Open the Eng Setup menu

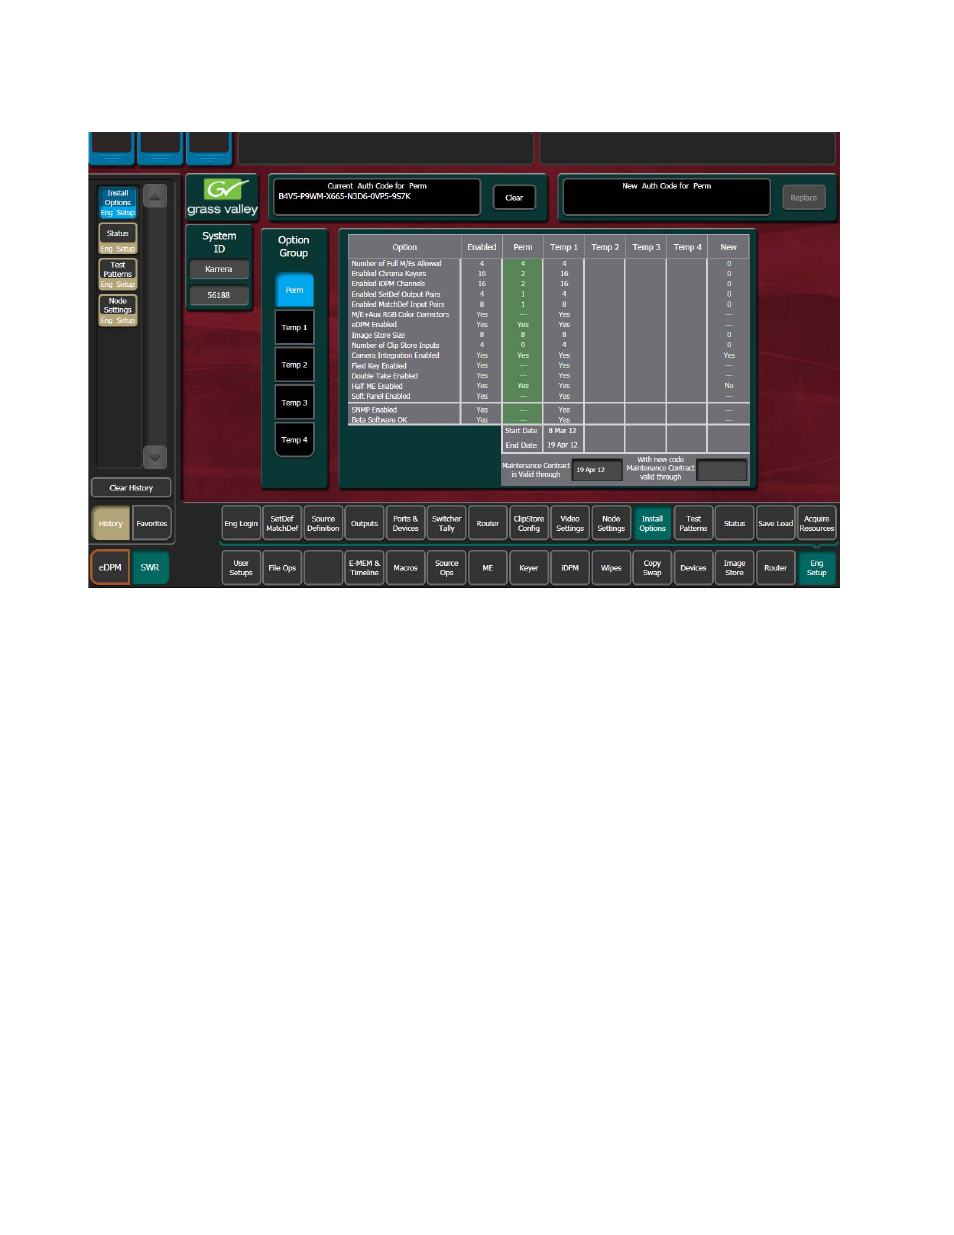(816, 567)
